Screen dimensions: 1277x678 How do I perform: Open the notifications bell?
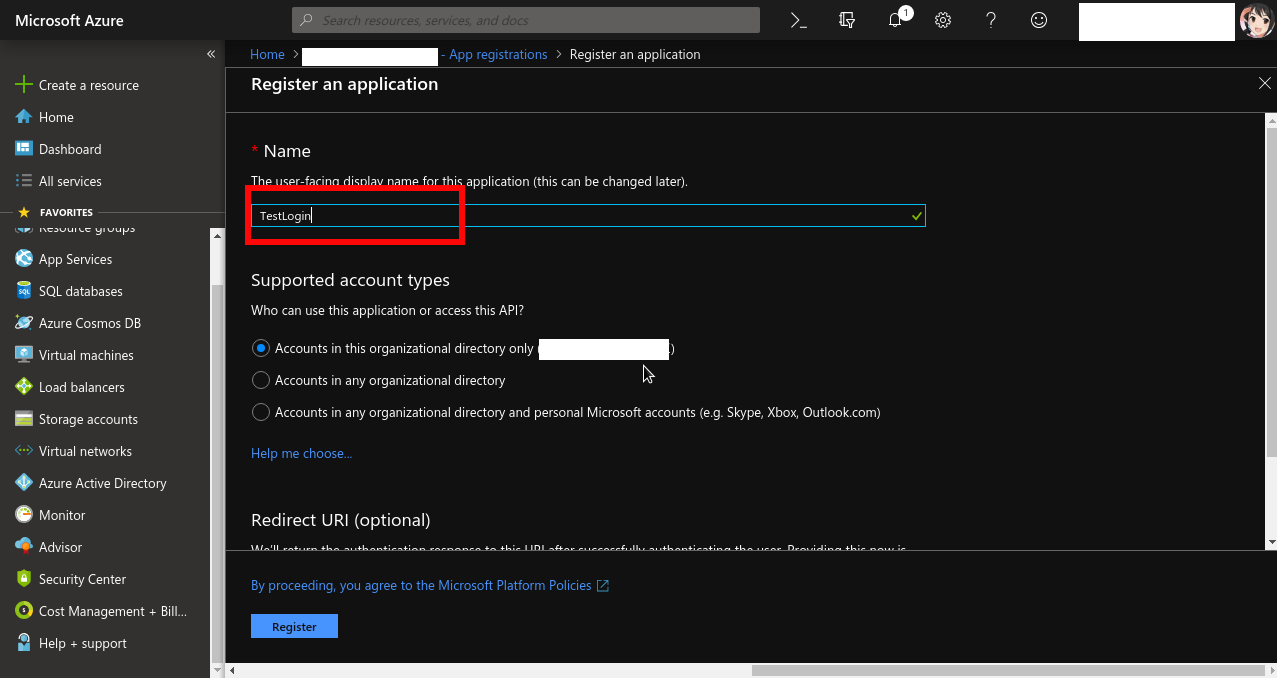click(x=895, y=19)
